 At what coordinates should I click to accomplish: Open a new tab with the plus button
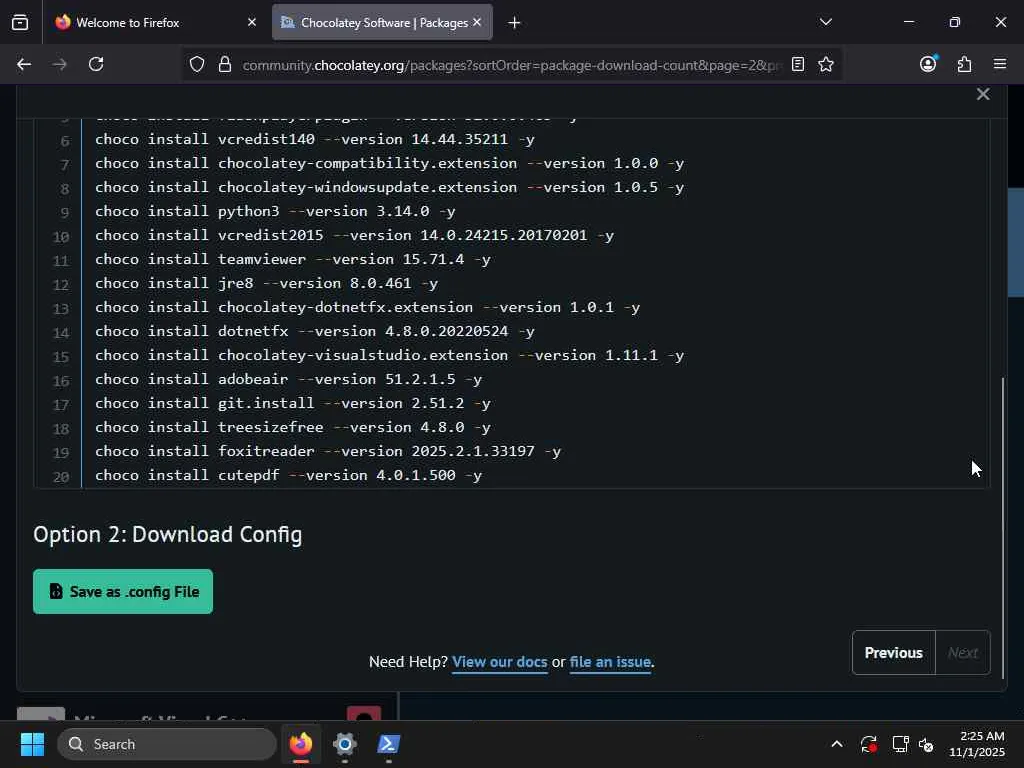(515, 23)
